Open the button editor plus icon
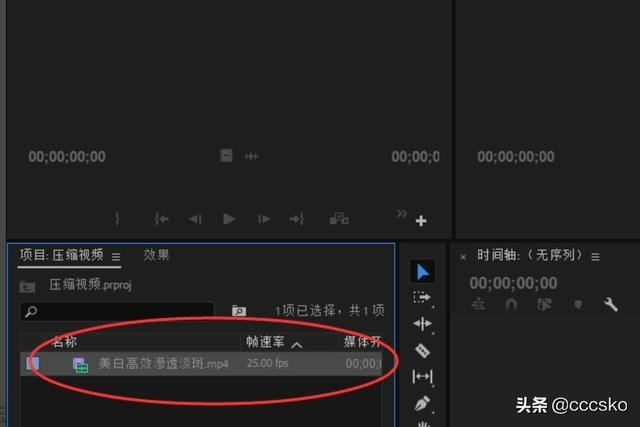640x427 pixels. click(x=421, y=221)
